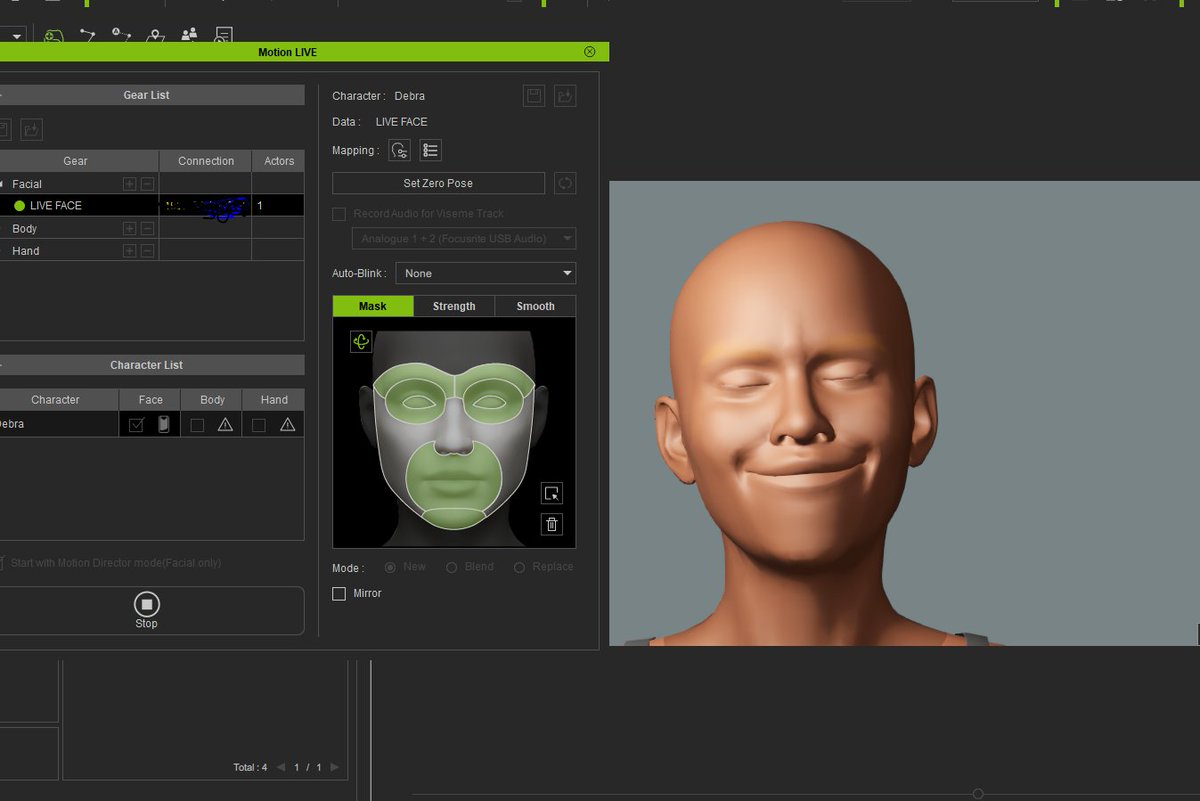Image resolution: width=1200 pixels, height=801 pixels.
Task: Switch to the Smooth tab
Action: 535,306
